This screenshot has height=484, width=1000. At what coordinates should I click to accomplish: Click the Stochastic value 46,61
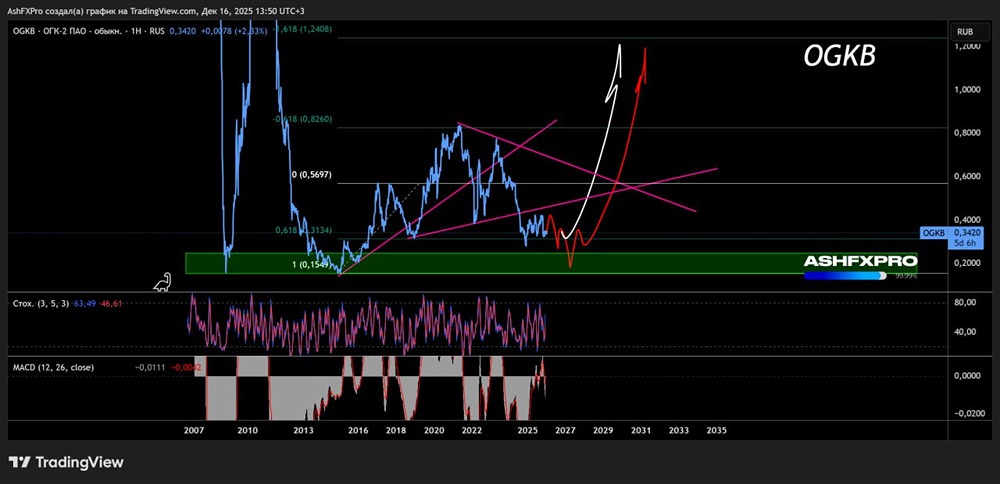pyautogui.click(x=110, y=304)
